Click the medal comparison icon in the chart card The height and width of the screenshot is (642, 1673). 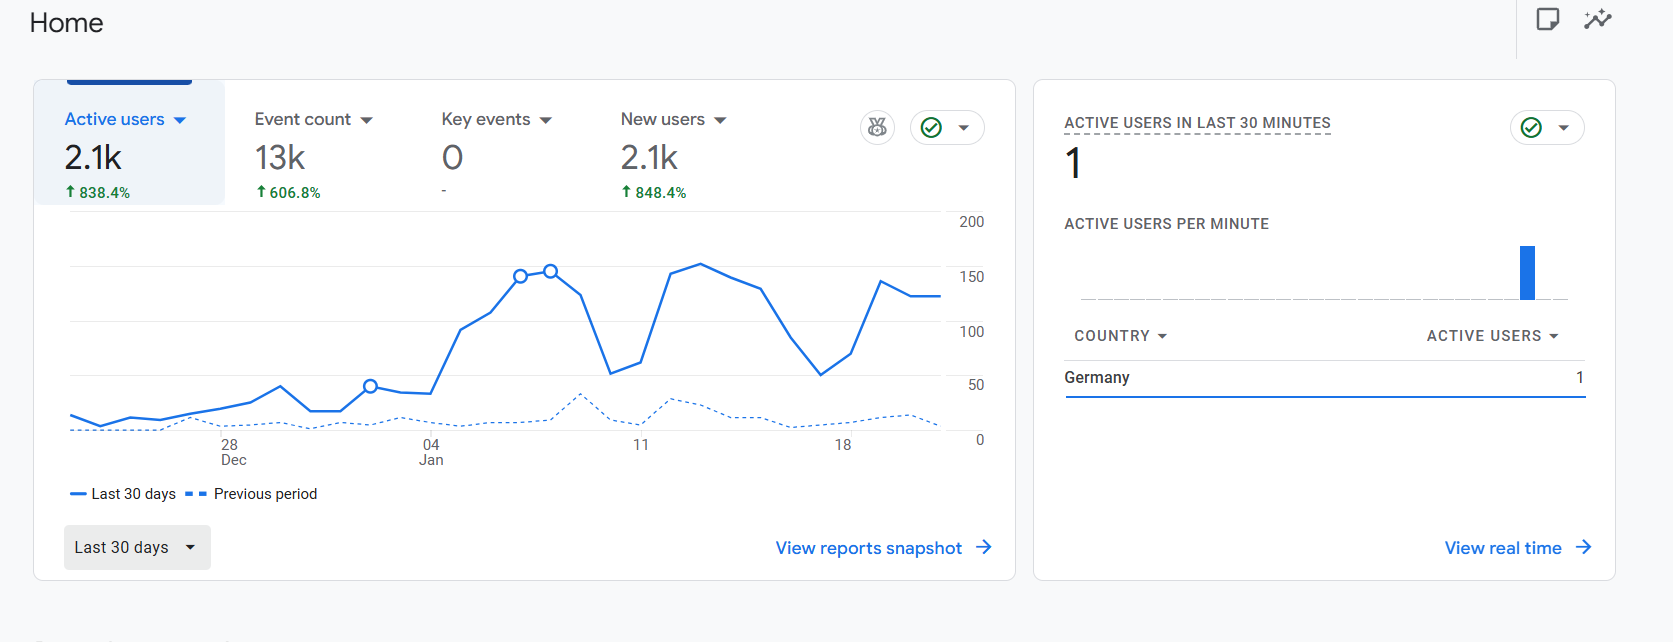tap(877, 127)
